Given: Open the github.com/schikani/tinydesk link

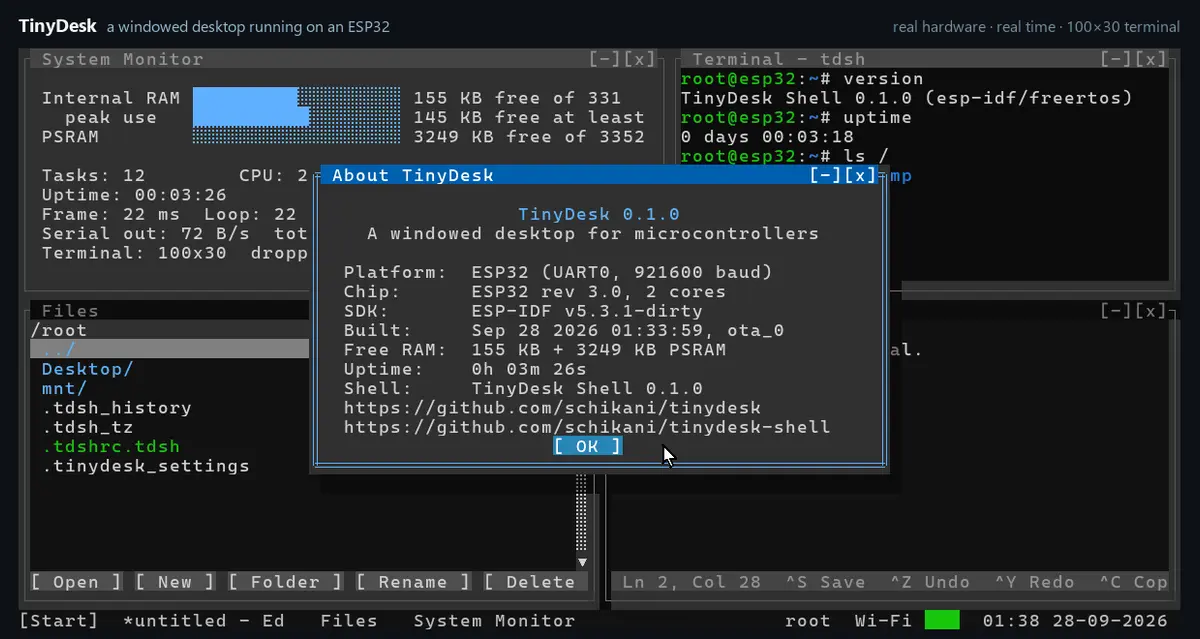Looking at the screenshot, I should click(x=553, y=408).
